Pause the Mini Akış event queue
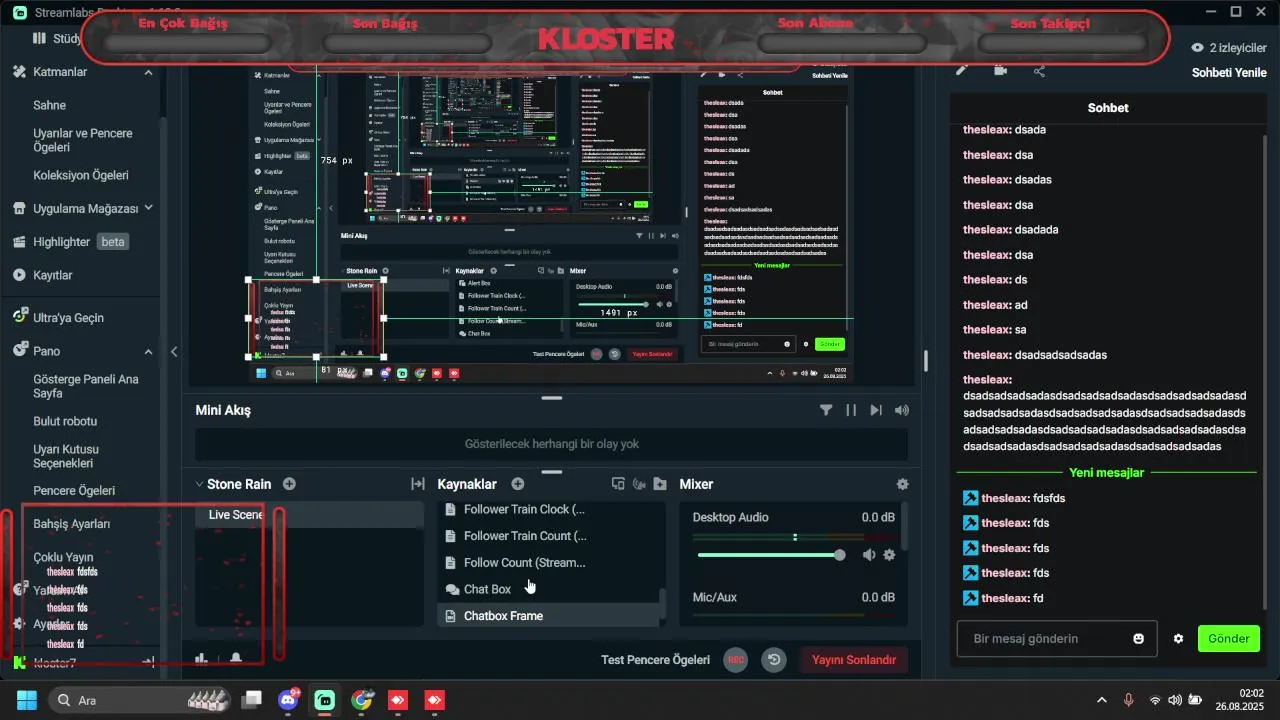 click(x=851, y=410)
